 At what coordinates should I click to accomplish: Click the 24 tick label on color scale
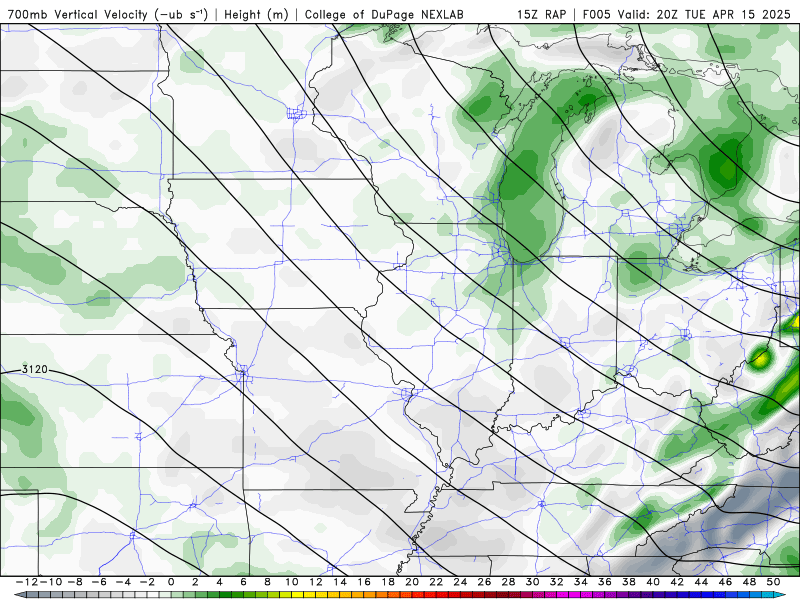click(460, 582)
